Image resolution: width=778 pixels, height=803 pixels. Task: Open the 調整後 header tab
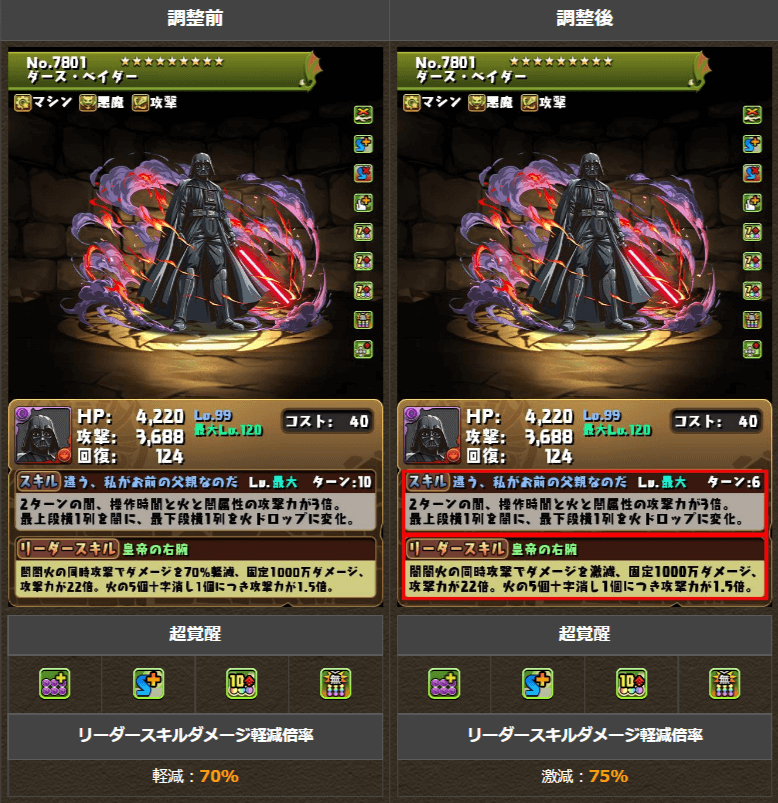[584, 19]
